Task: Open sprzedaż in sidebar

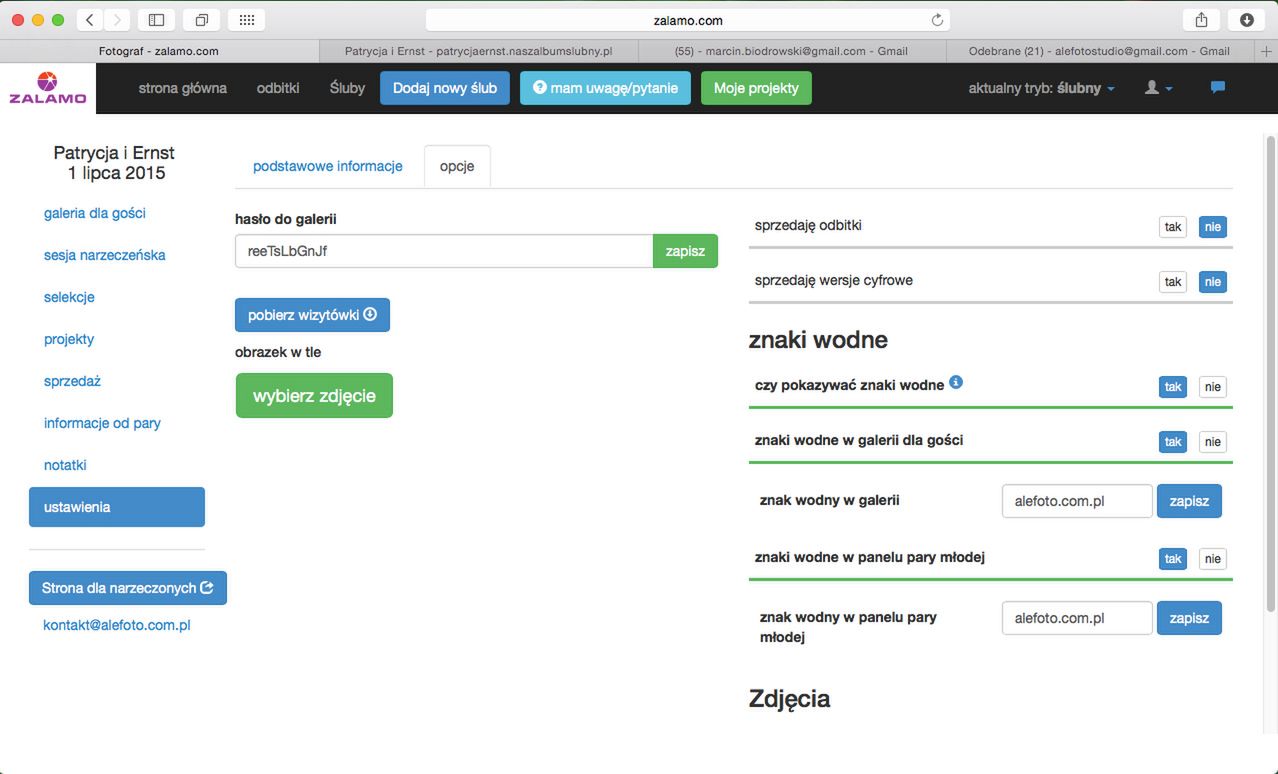Action: 72,381
